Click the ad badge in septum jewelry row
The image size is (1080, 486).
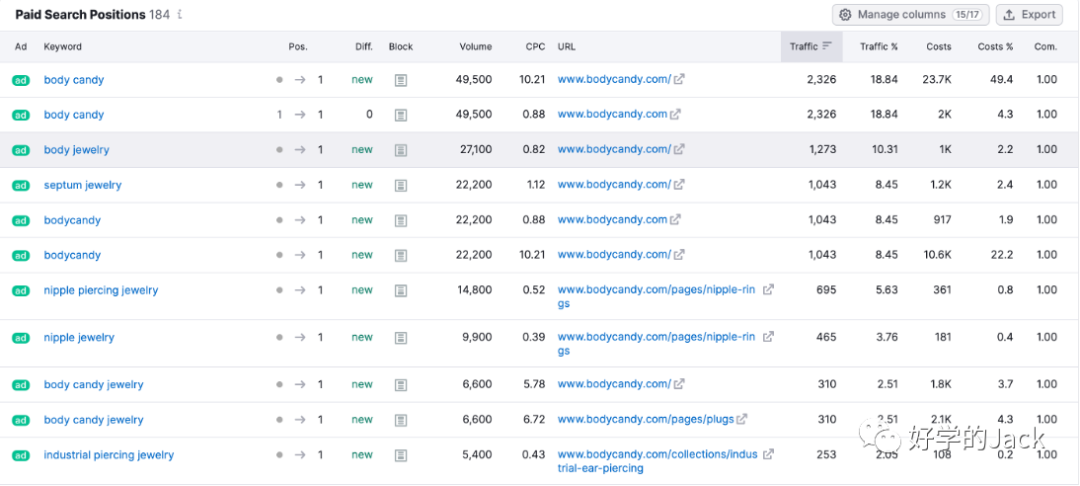[x=21, y=185]
